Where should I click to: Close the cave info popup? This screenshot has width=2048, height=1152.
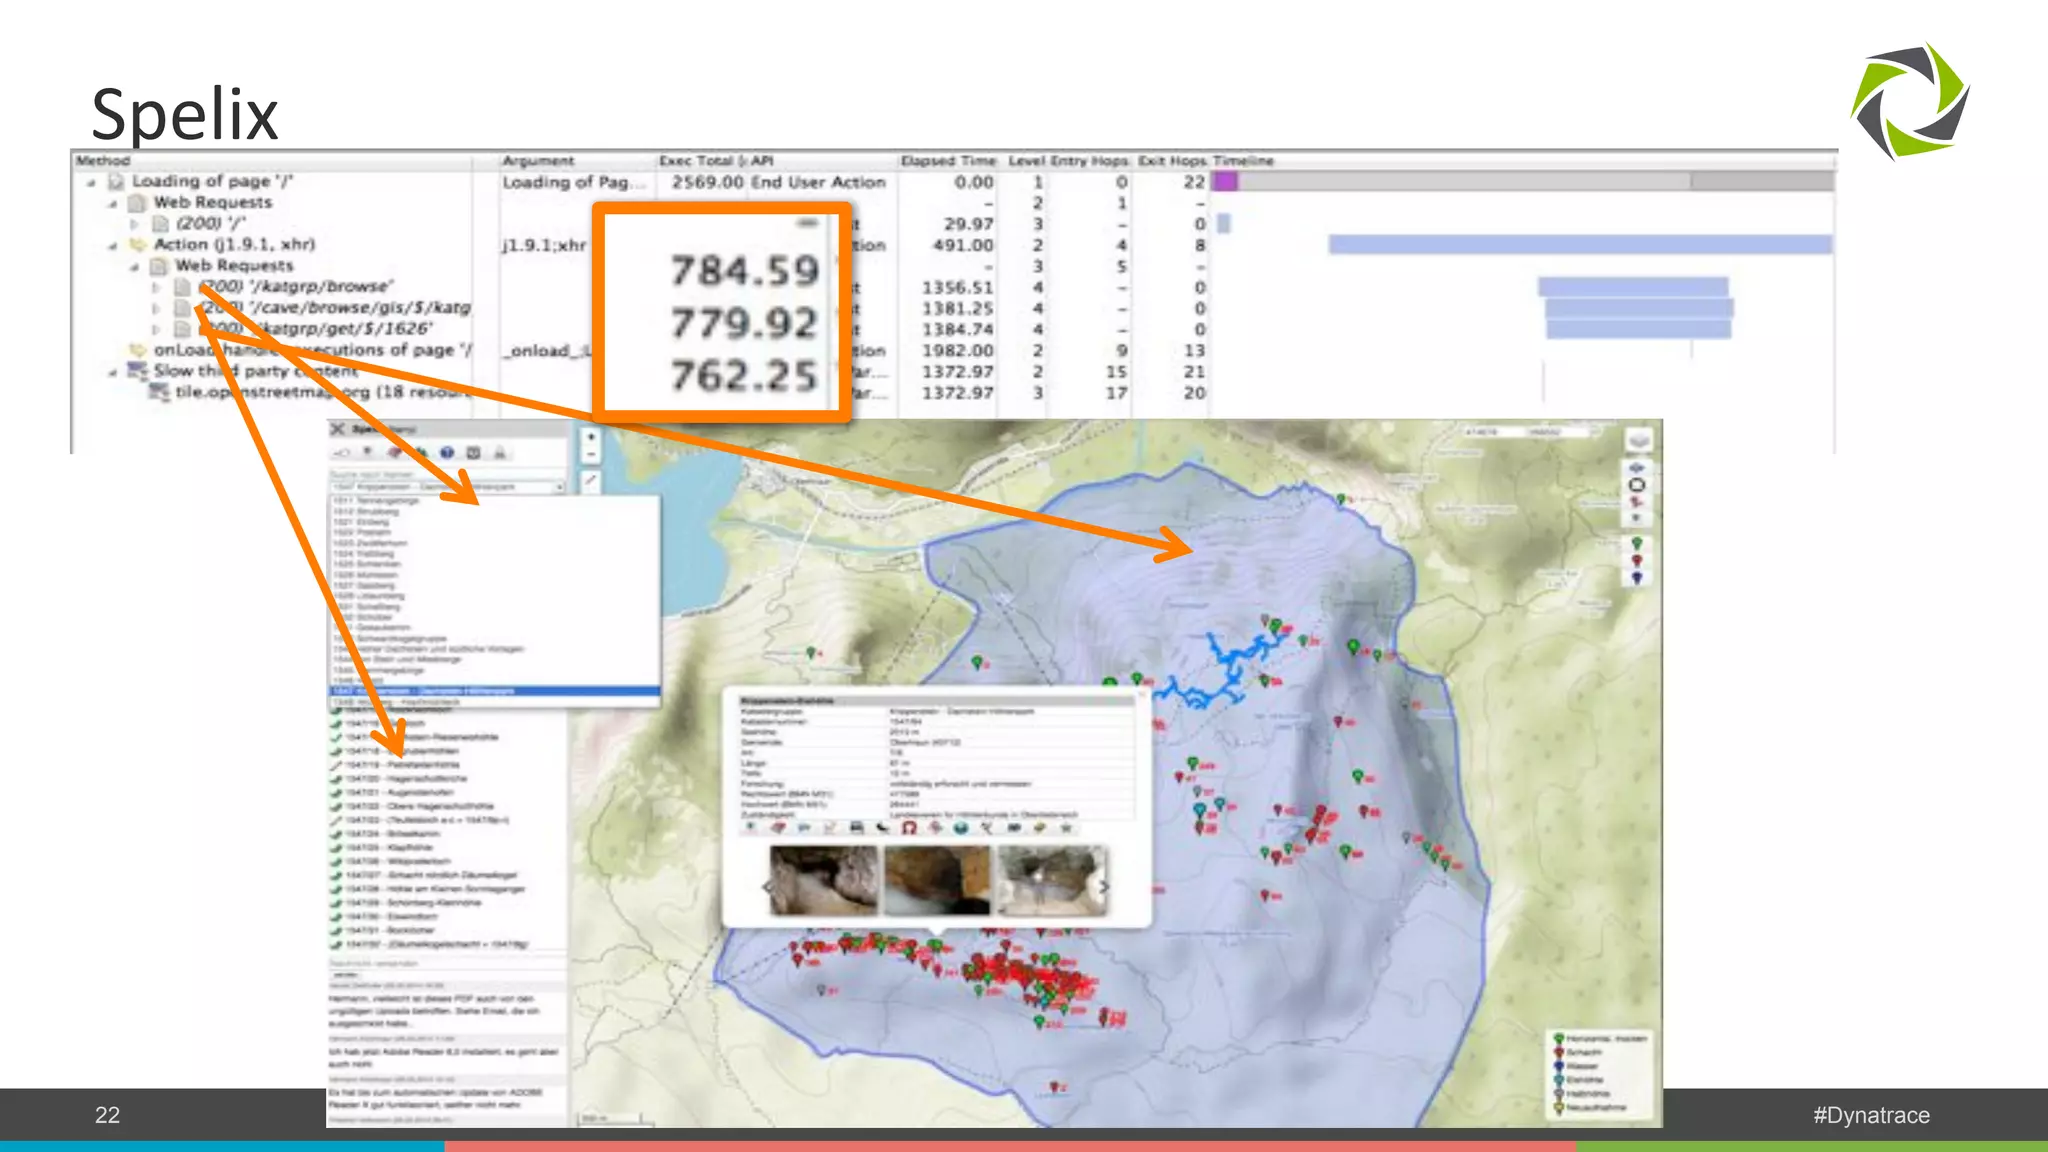(1141, 695)
